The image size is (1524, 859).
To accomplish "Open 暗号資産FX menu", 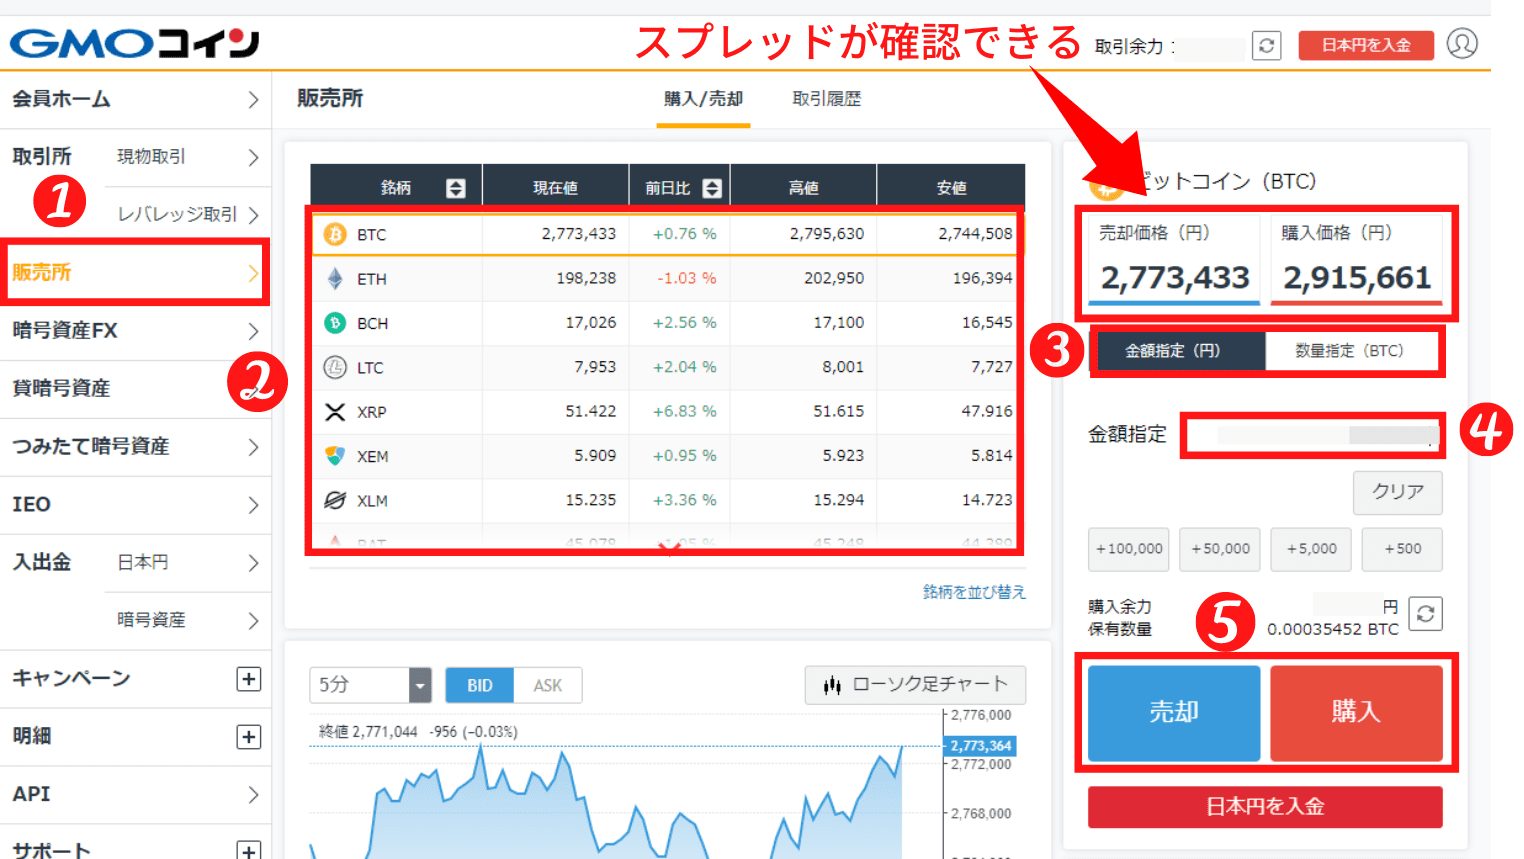I will point(135,330).
